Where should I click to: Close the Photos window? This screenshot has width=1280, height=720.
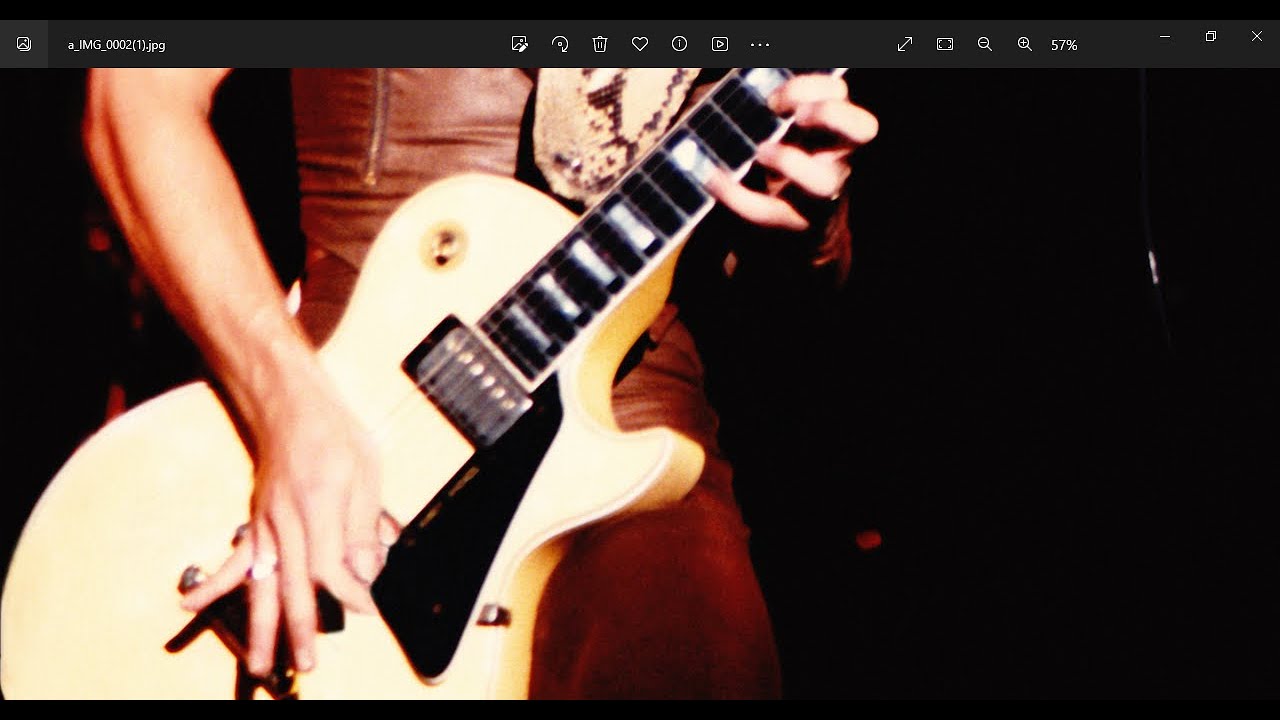point(1257,37)
